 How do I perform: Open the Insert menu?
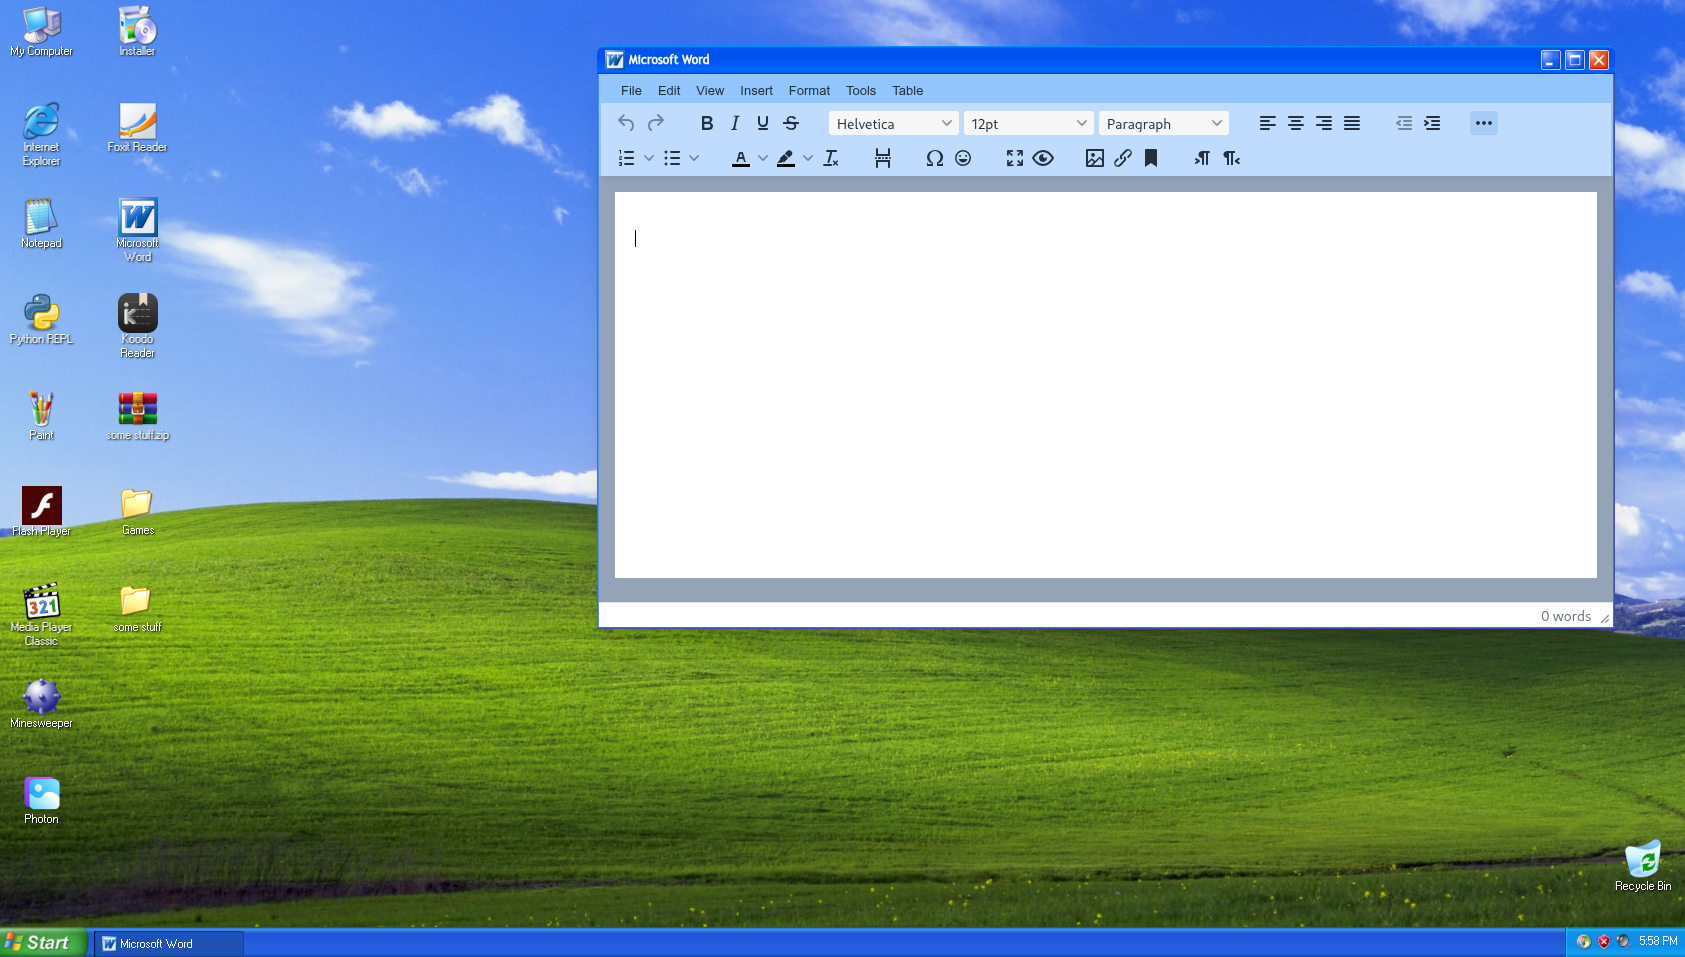pyautogui.click(x=756, y=90)
